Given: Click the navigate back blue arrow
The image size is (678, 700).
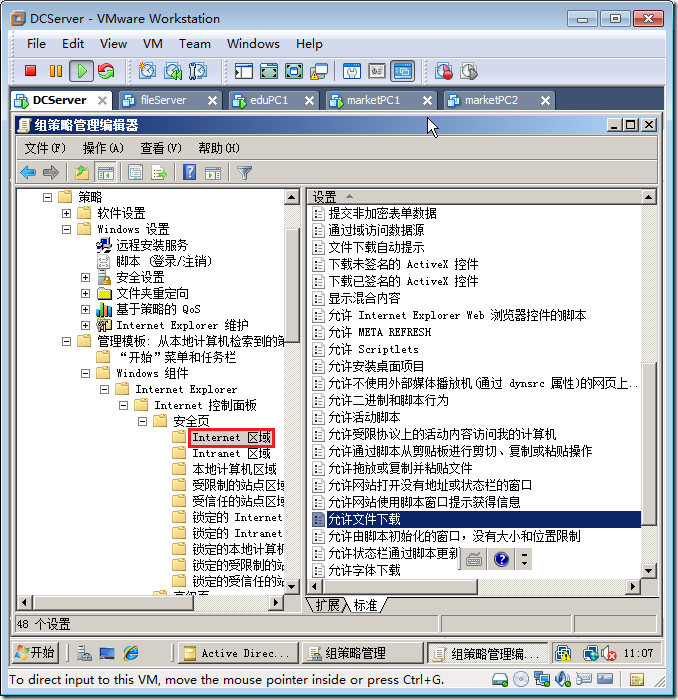Looking at the screenshot, I should (28, 172).
